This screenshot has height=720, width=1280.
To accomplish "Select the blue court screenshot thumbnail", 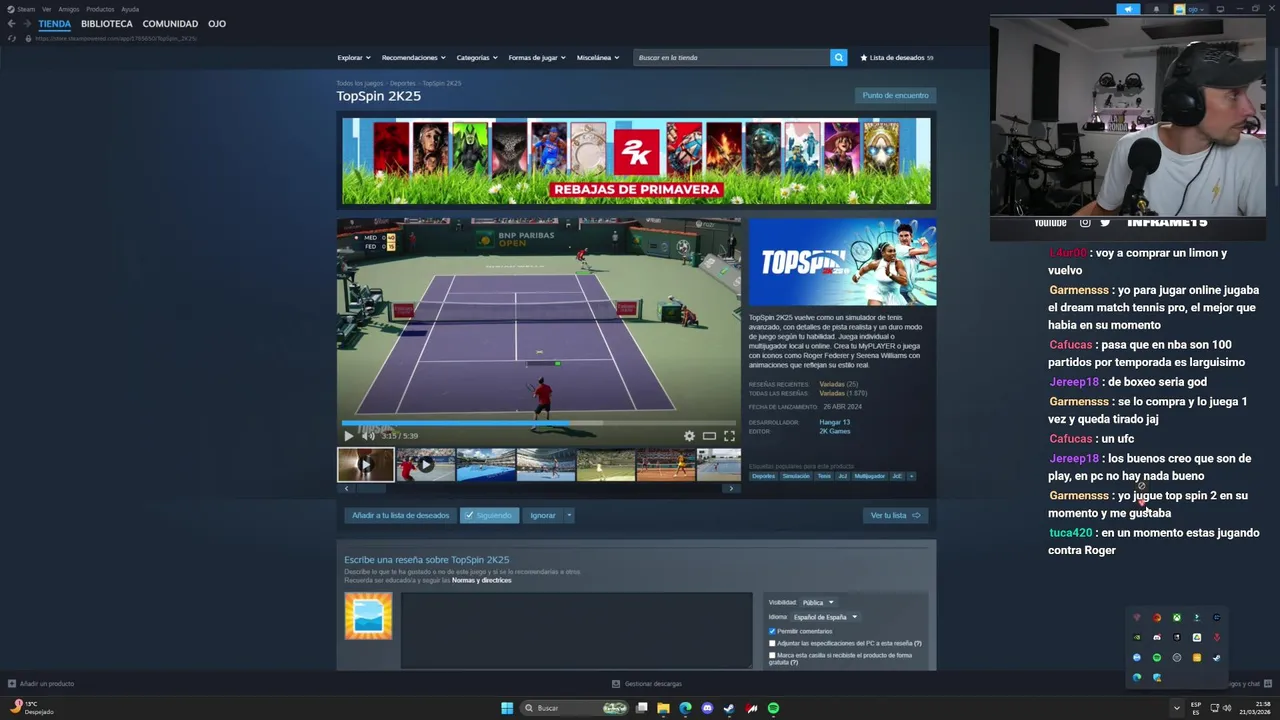I will (486, 465).
